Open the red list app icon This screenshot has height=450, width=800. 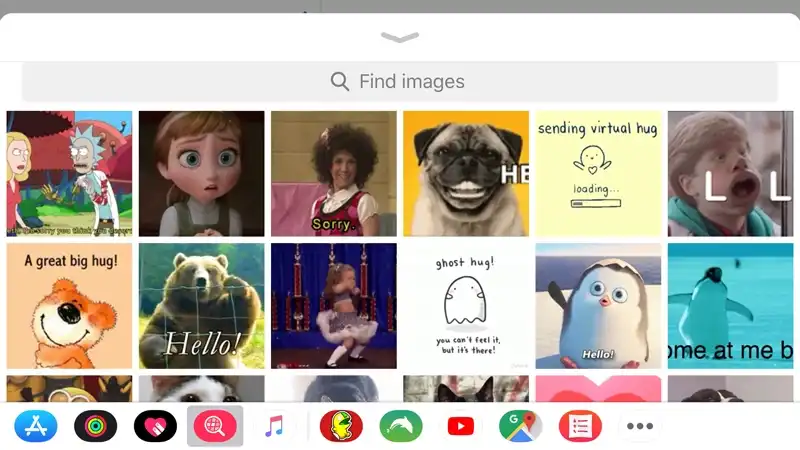click(580, 426)
